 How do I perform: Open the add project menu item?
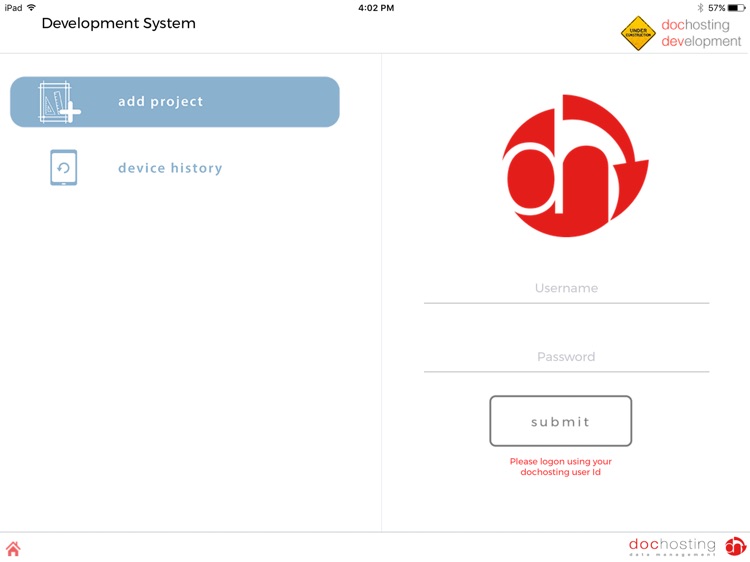pos(175,102)
